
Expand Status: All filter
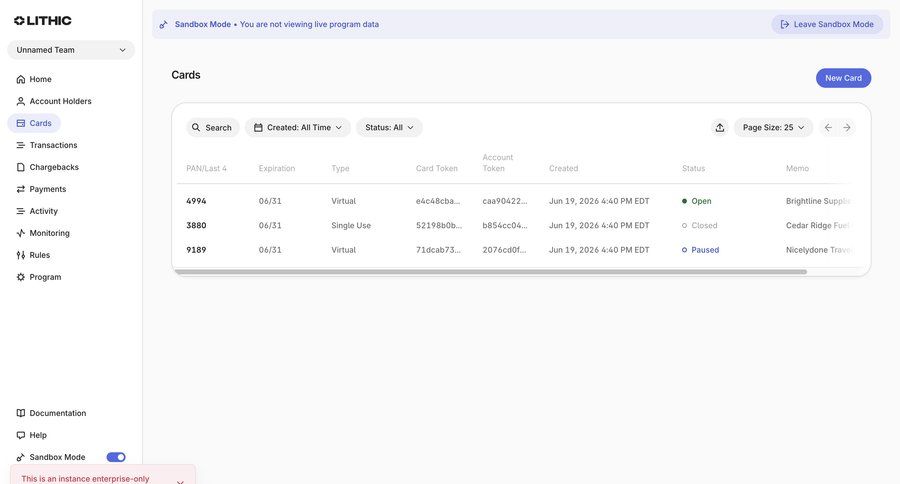click(x=389, y=127)
